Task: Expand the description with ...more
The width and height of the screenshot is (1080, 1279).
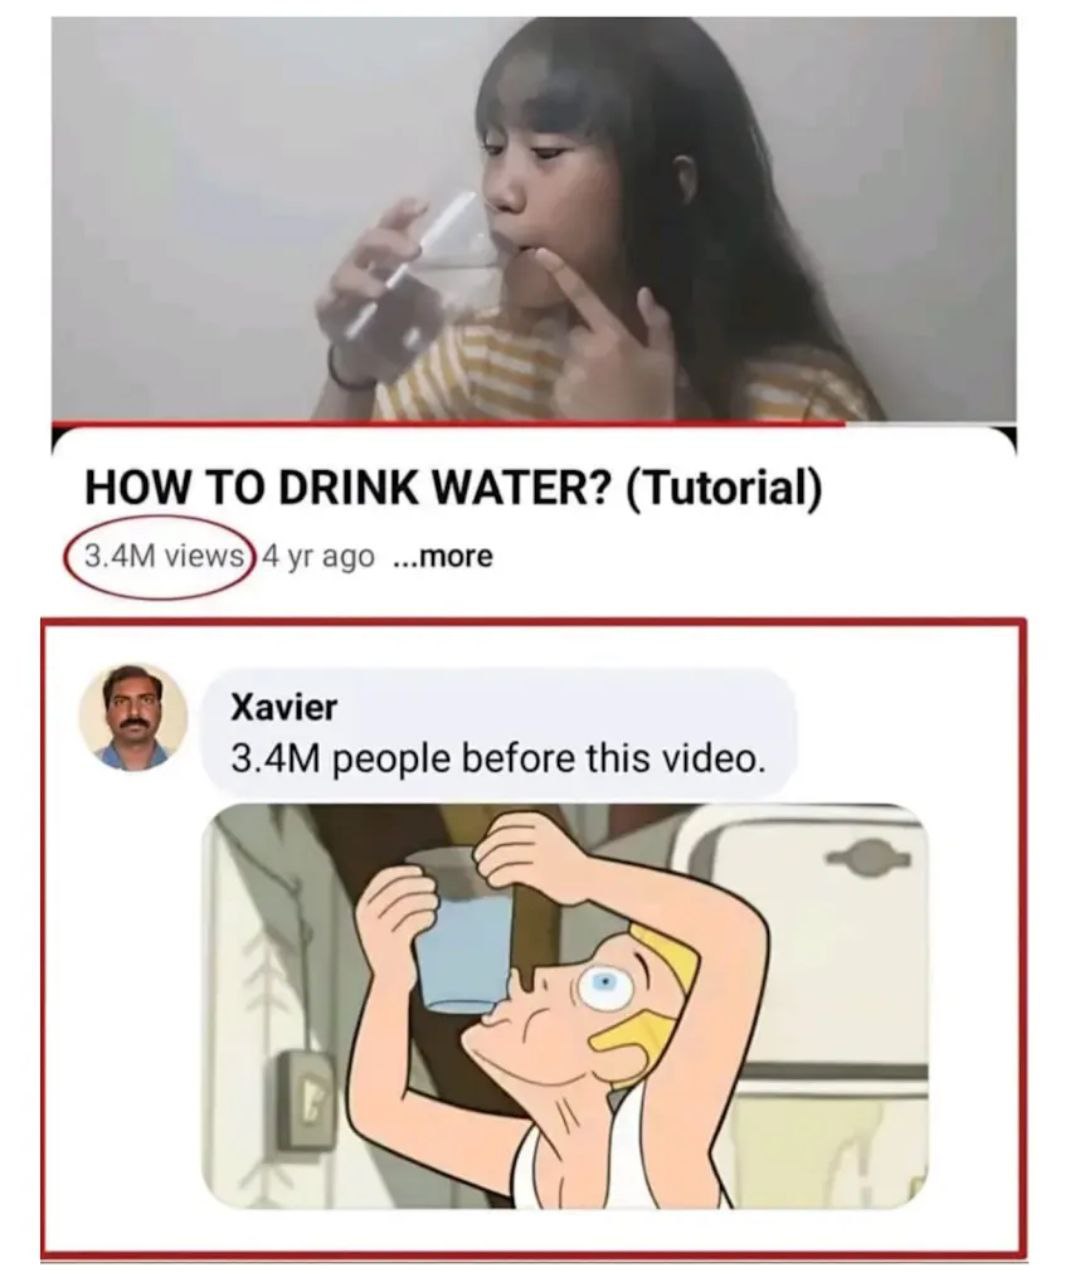Action: 443,555
